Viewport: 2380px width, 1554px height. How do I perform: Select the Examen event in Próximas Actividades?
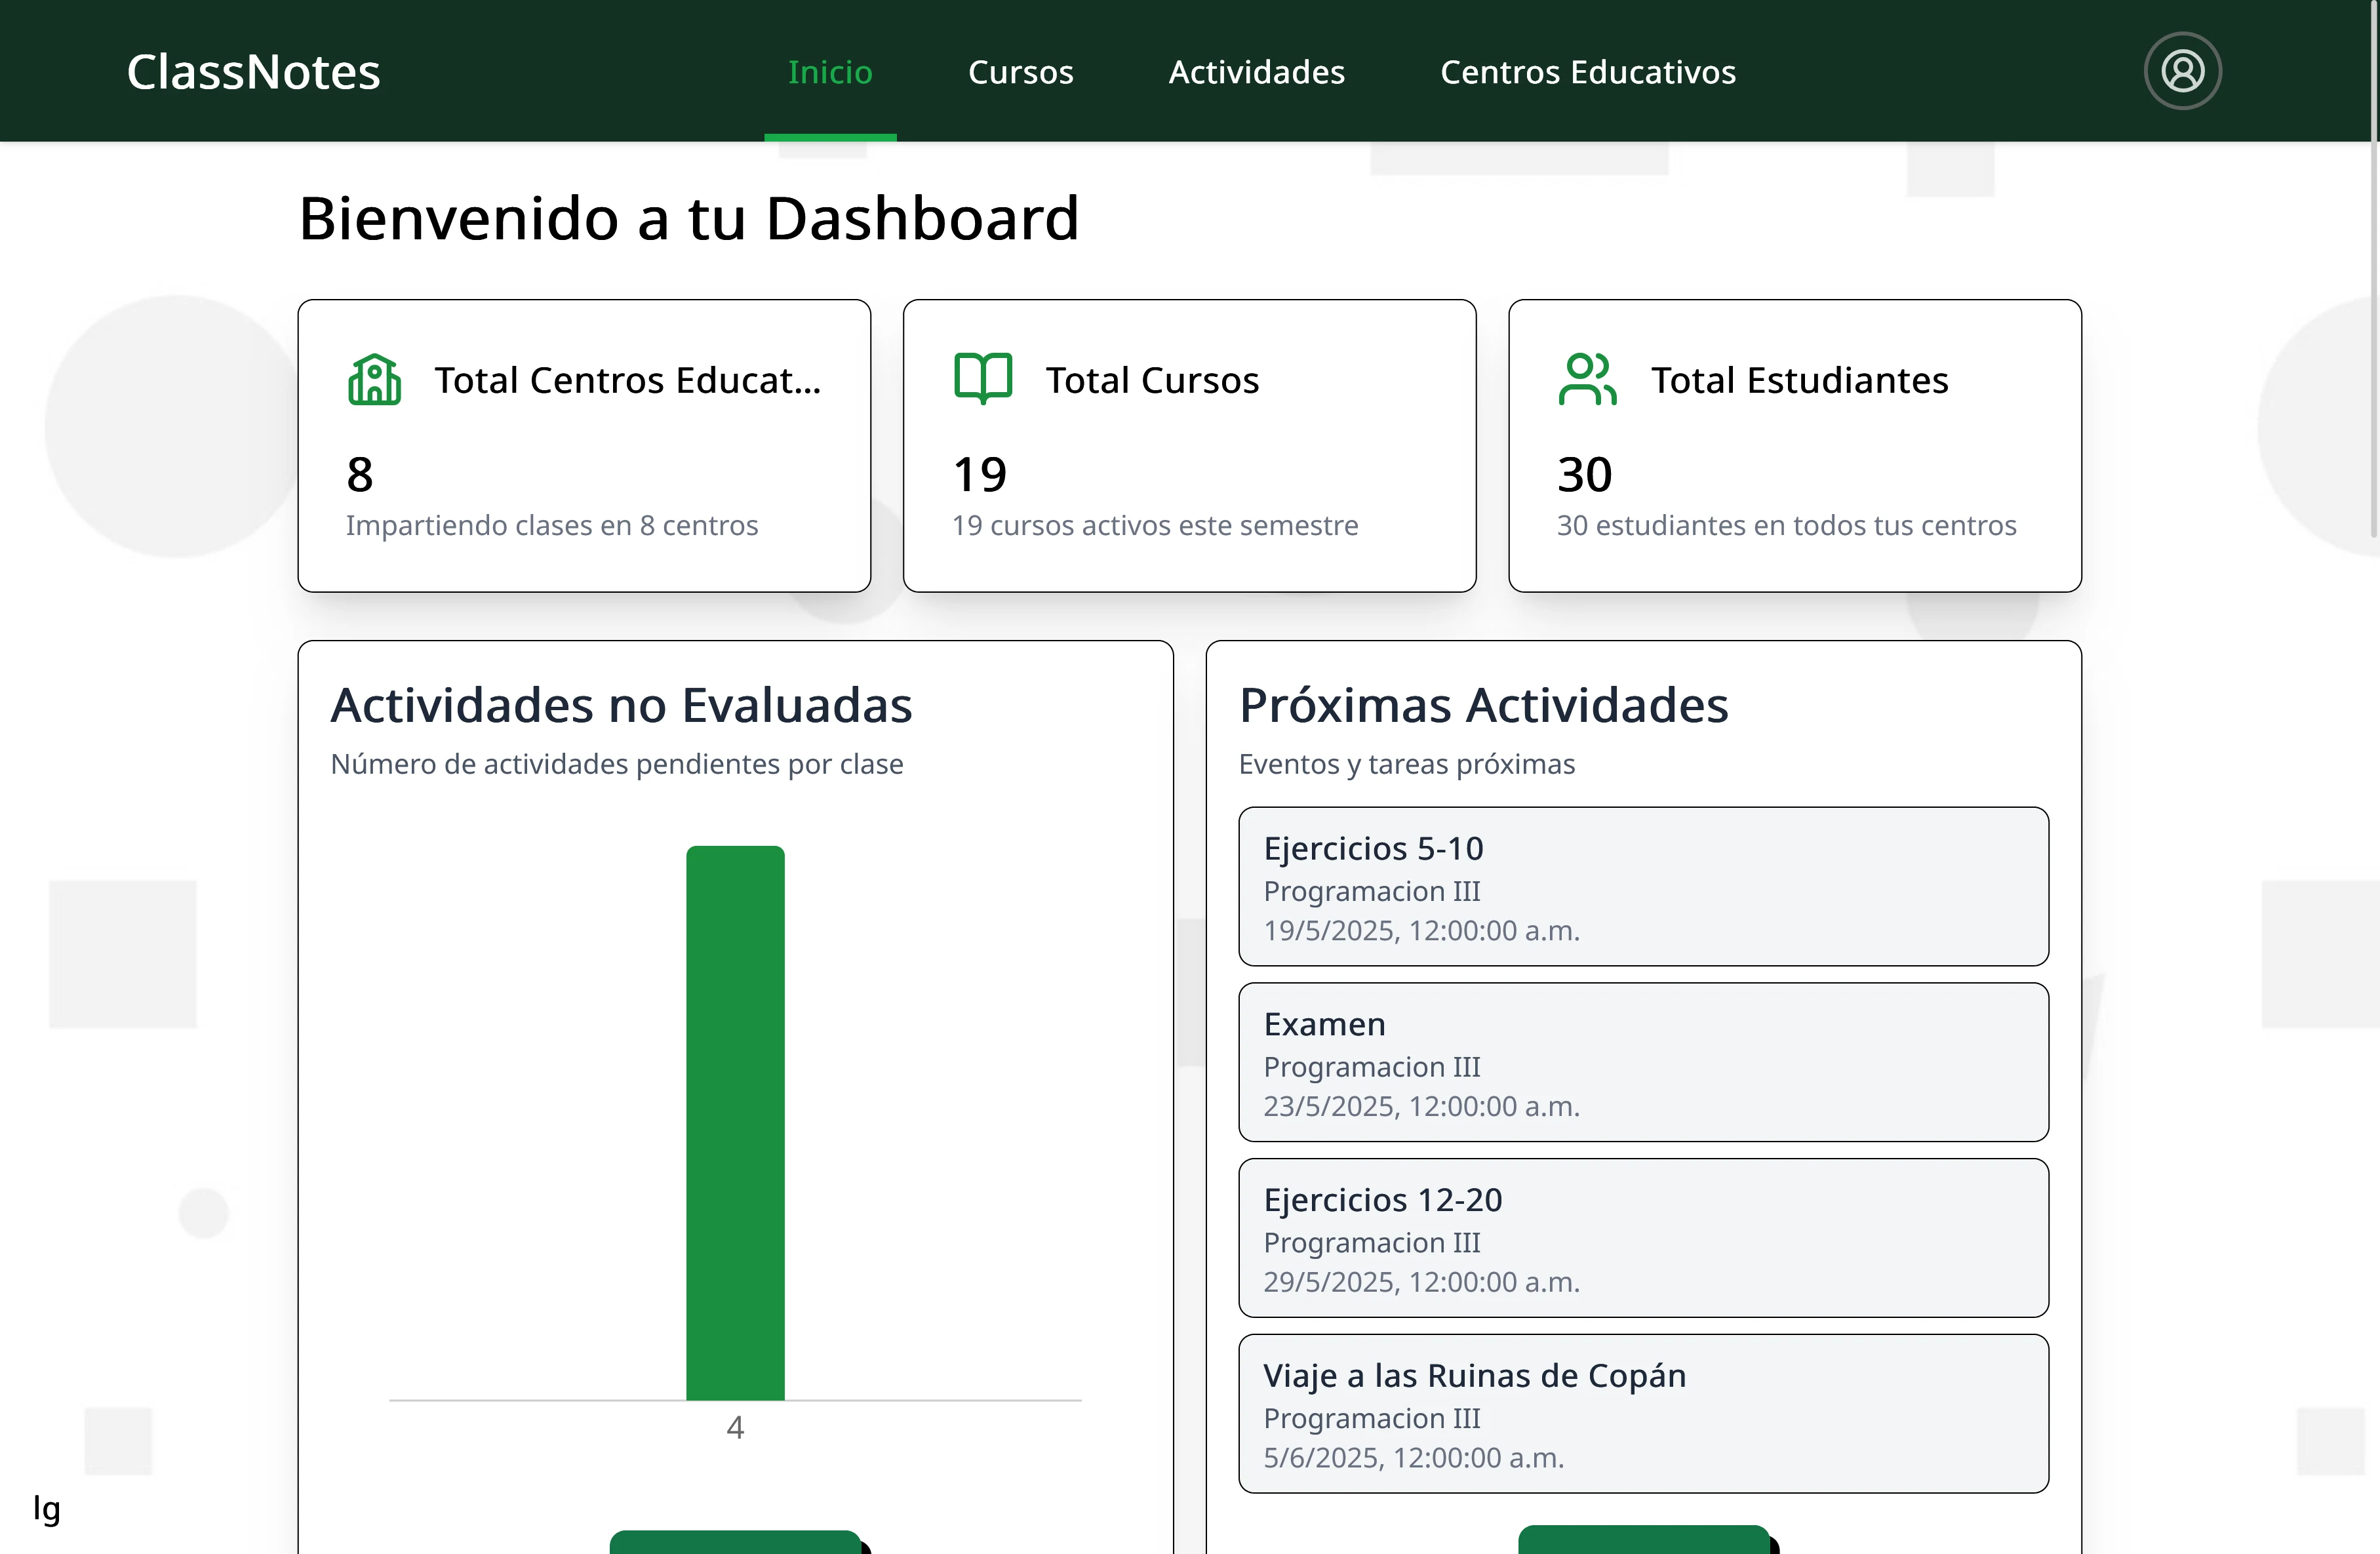pyautogui.click(x=1644, y=1062)
